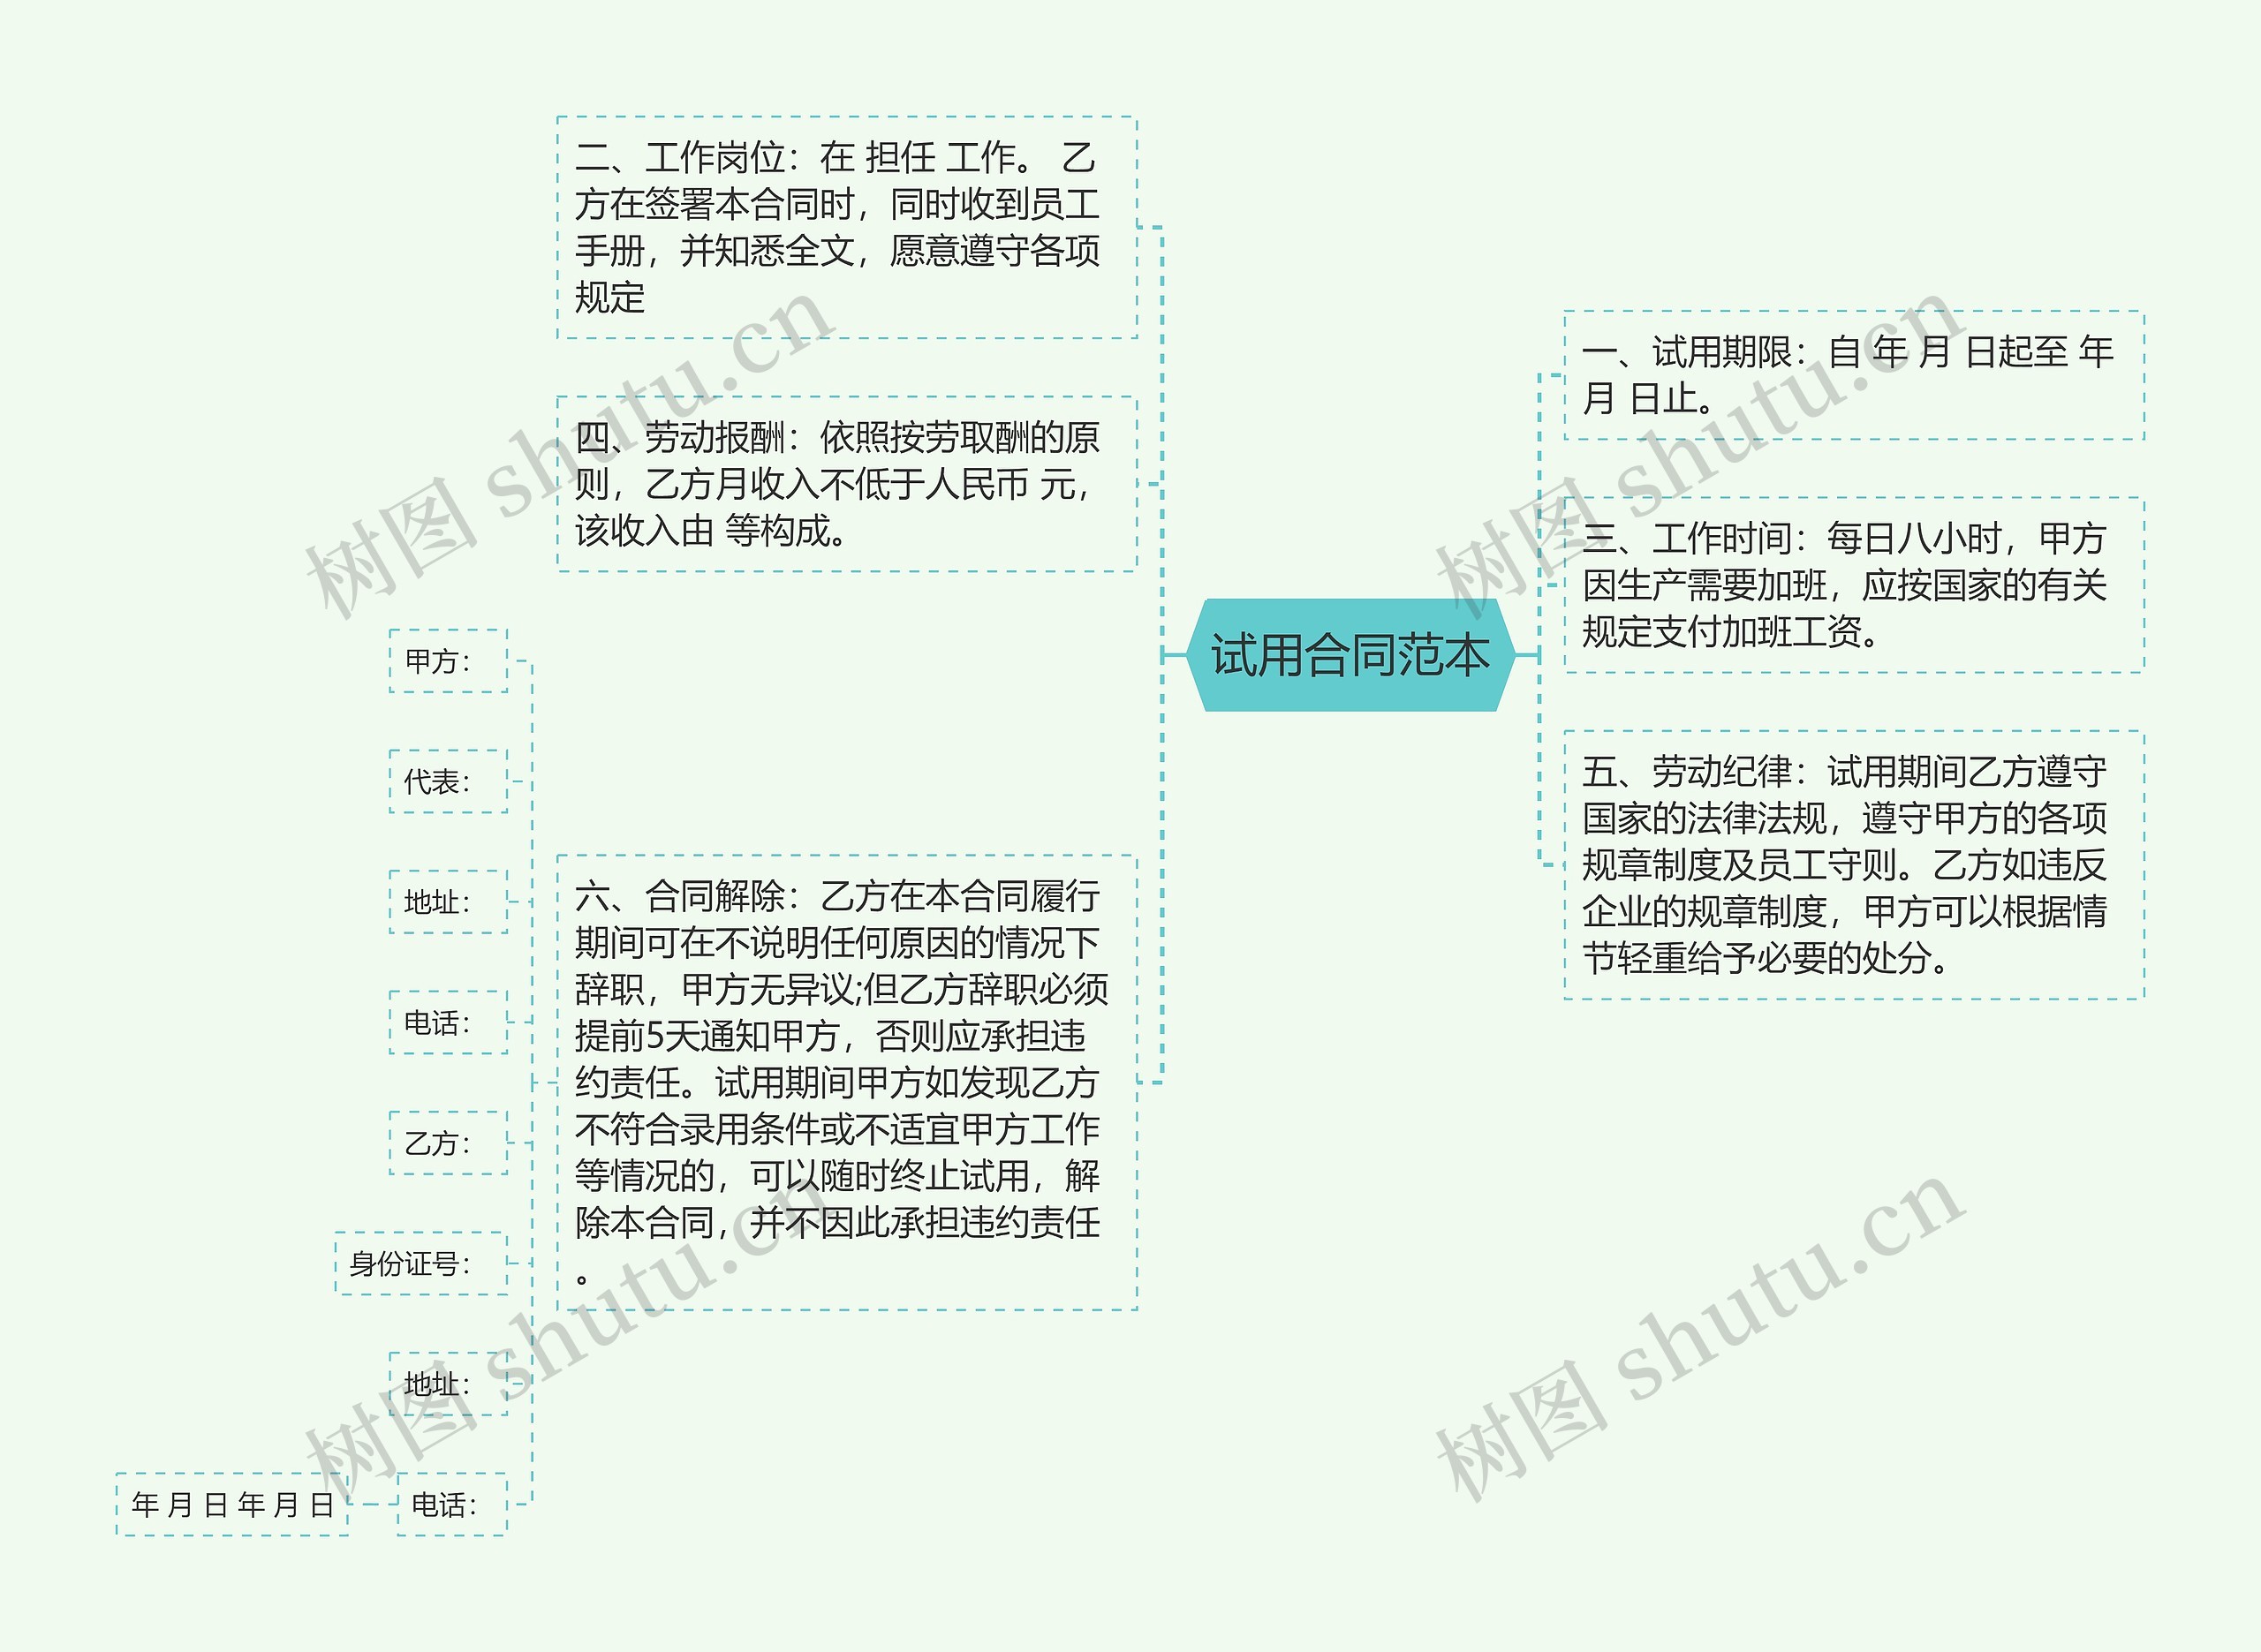Select the node 四、劳动报酬
The width and height of the screenshot is (2261, 1652).
(x=847, y=484)
